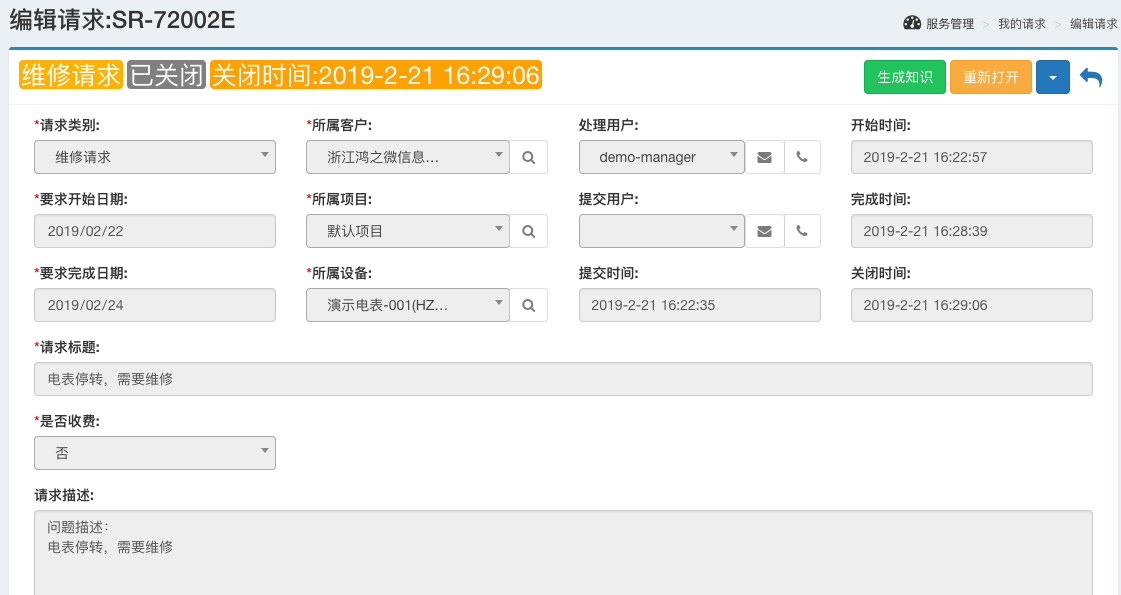Click search icon beside 所属设备 dropdown
Viewport: 1121px width, 595px height.
tap(528, 305)
